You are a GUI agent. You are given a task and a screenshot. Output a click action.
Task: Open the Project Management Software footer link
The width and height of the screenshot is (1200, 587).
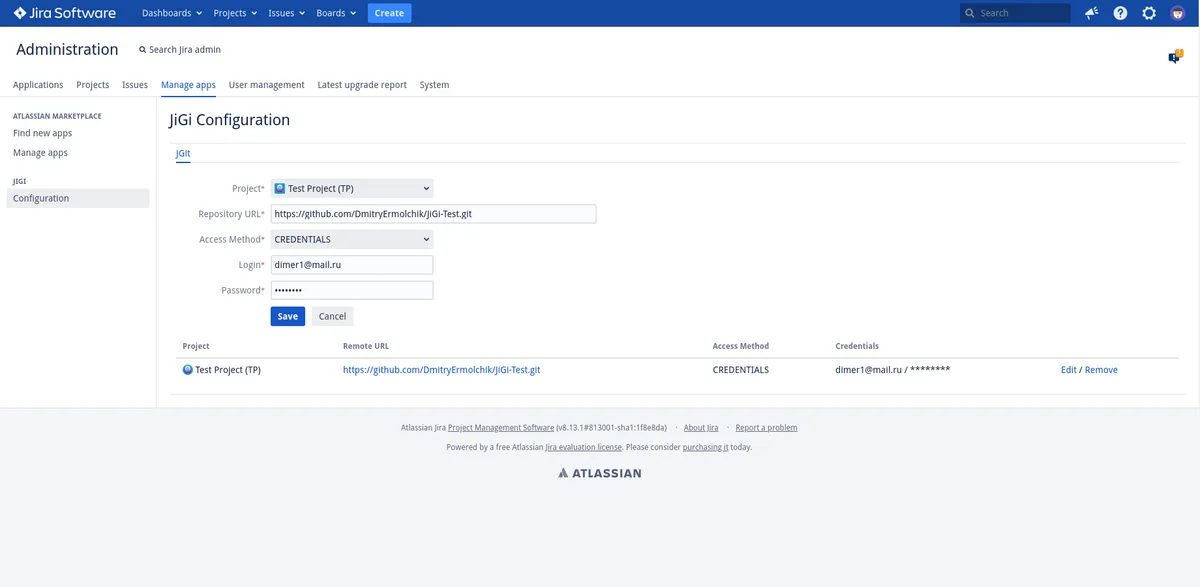[501, 428]
